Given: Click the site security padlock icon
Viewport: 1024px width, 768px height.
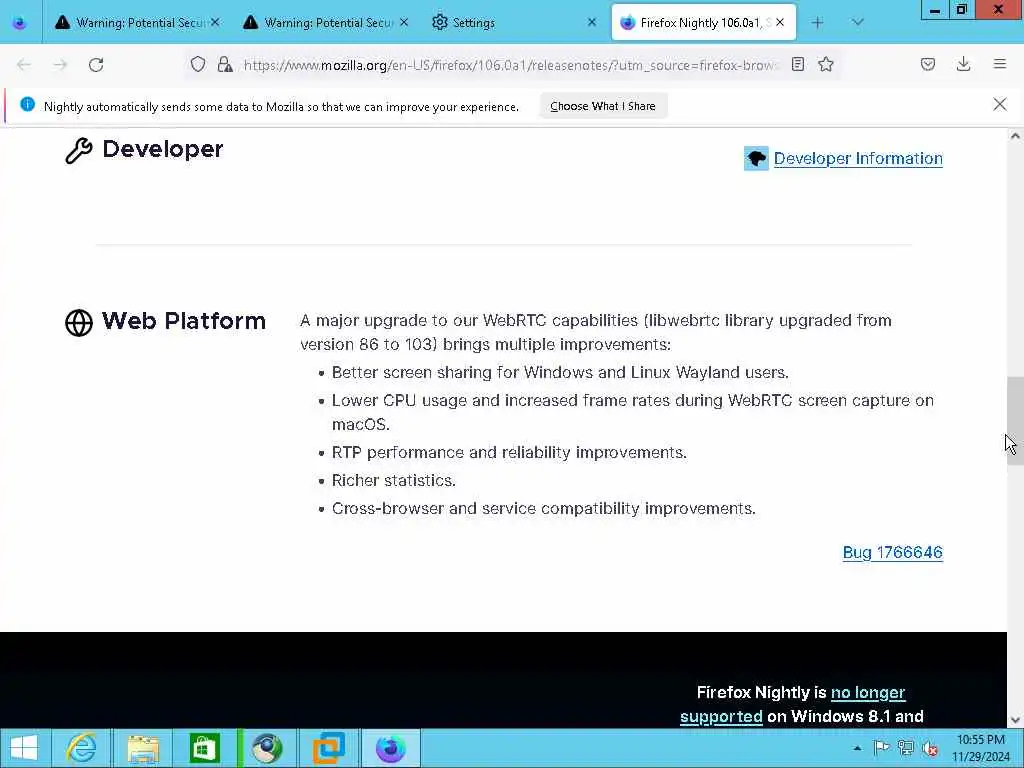Looking at the screenshot, I should click(225, 64).
